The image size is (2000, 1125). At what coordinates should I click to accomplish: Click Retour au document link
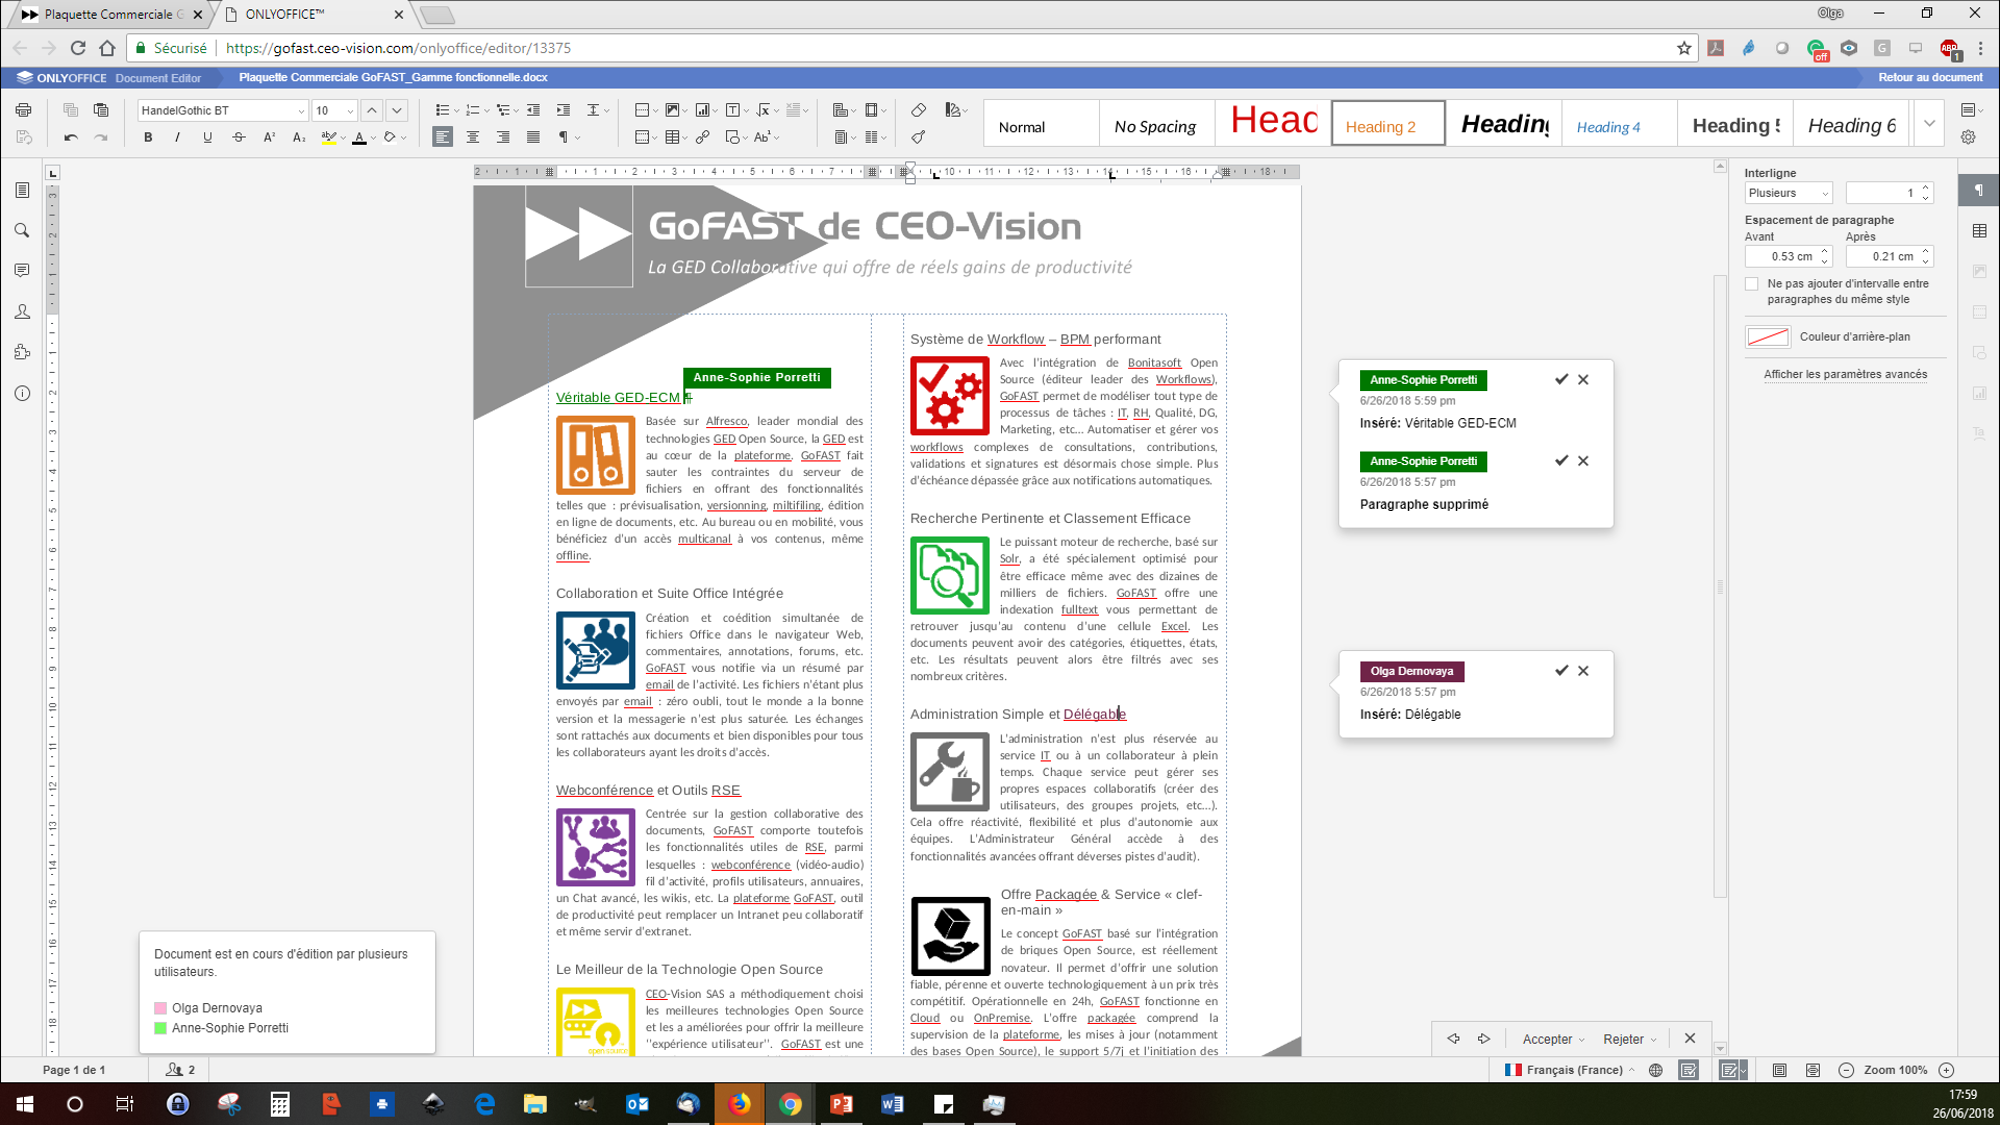1930,77
